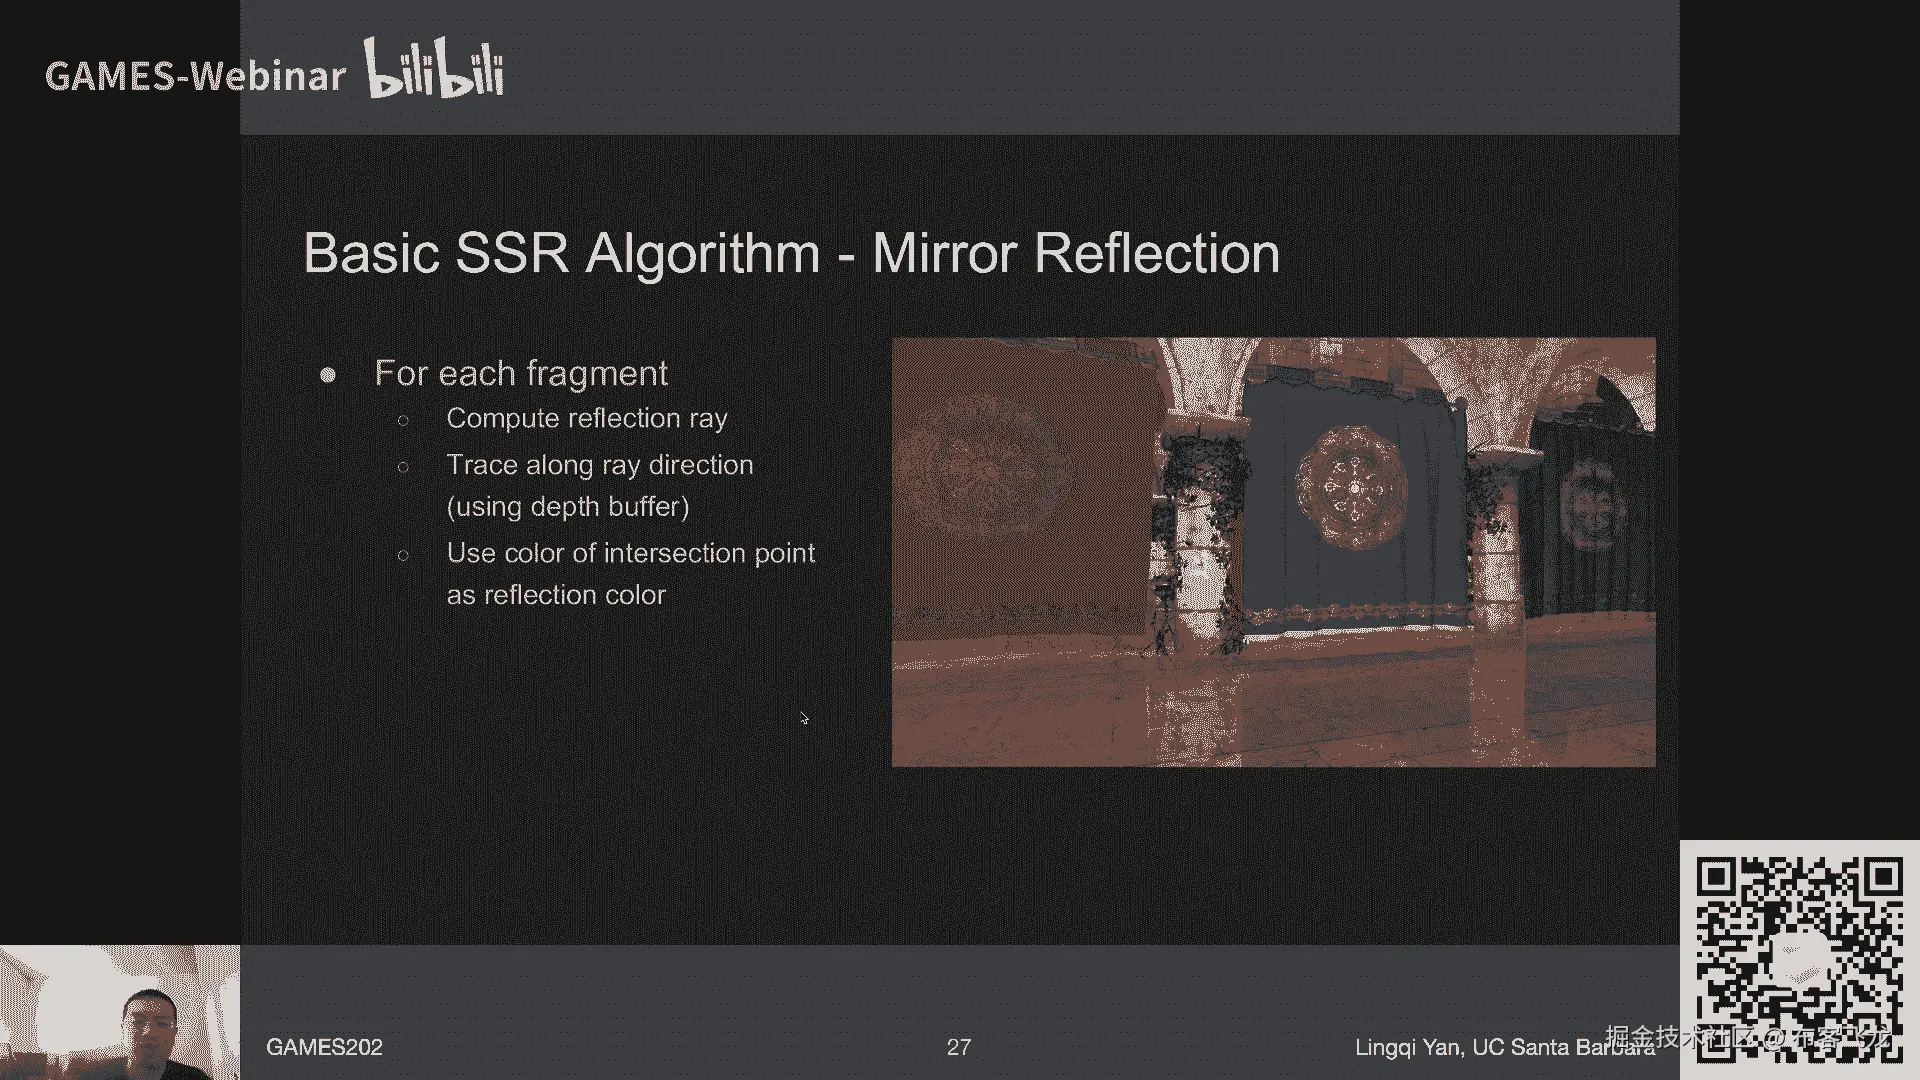Click the using depth buffer line
1920x1080 pixels.
[567, 507]
